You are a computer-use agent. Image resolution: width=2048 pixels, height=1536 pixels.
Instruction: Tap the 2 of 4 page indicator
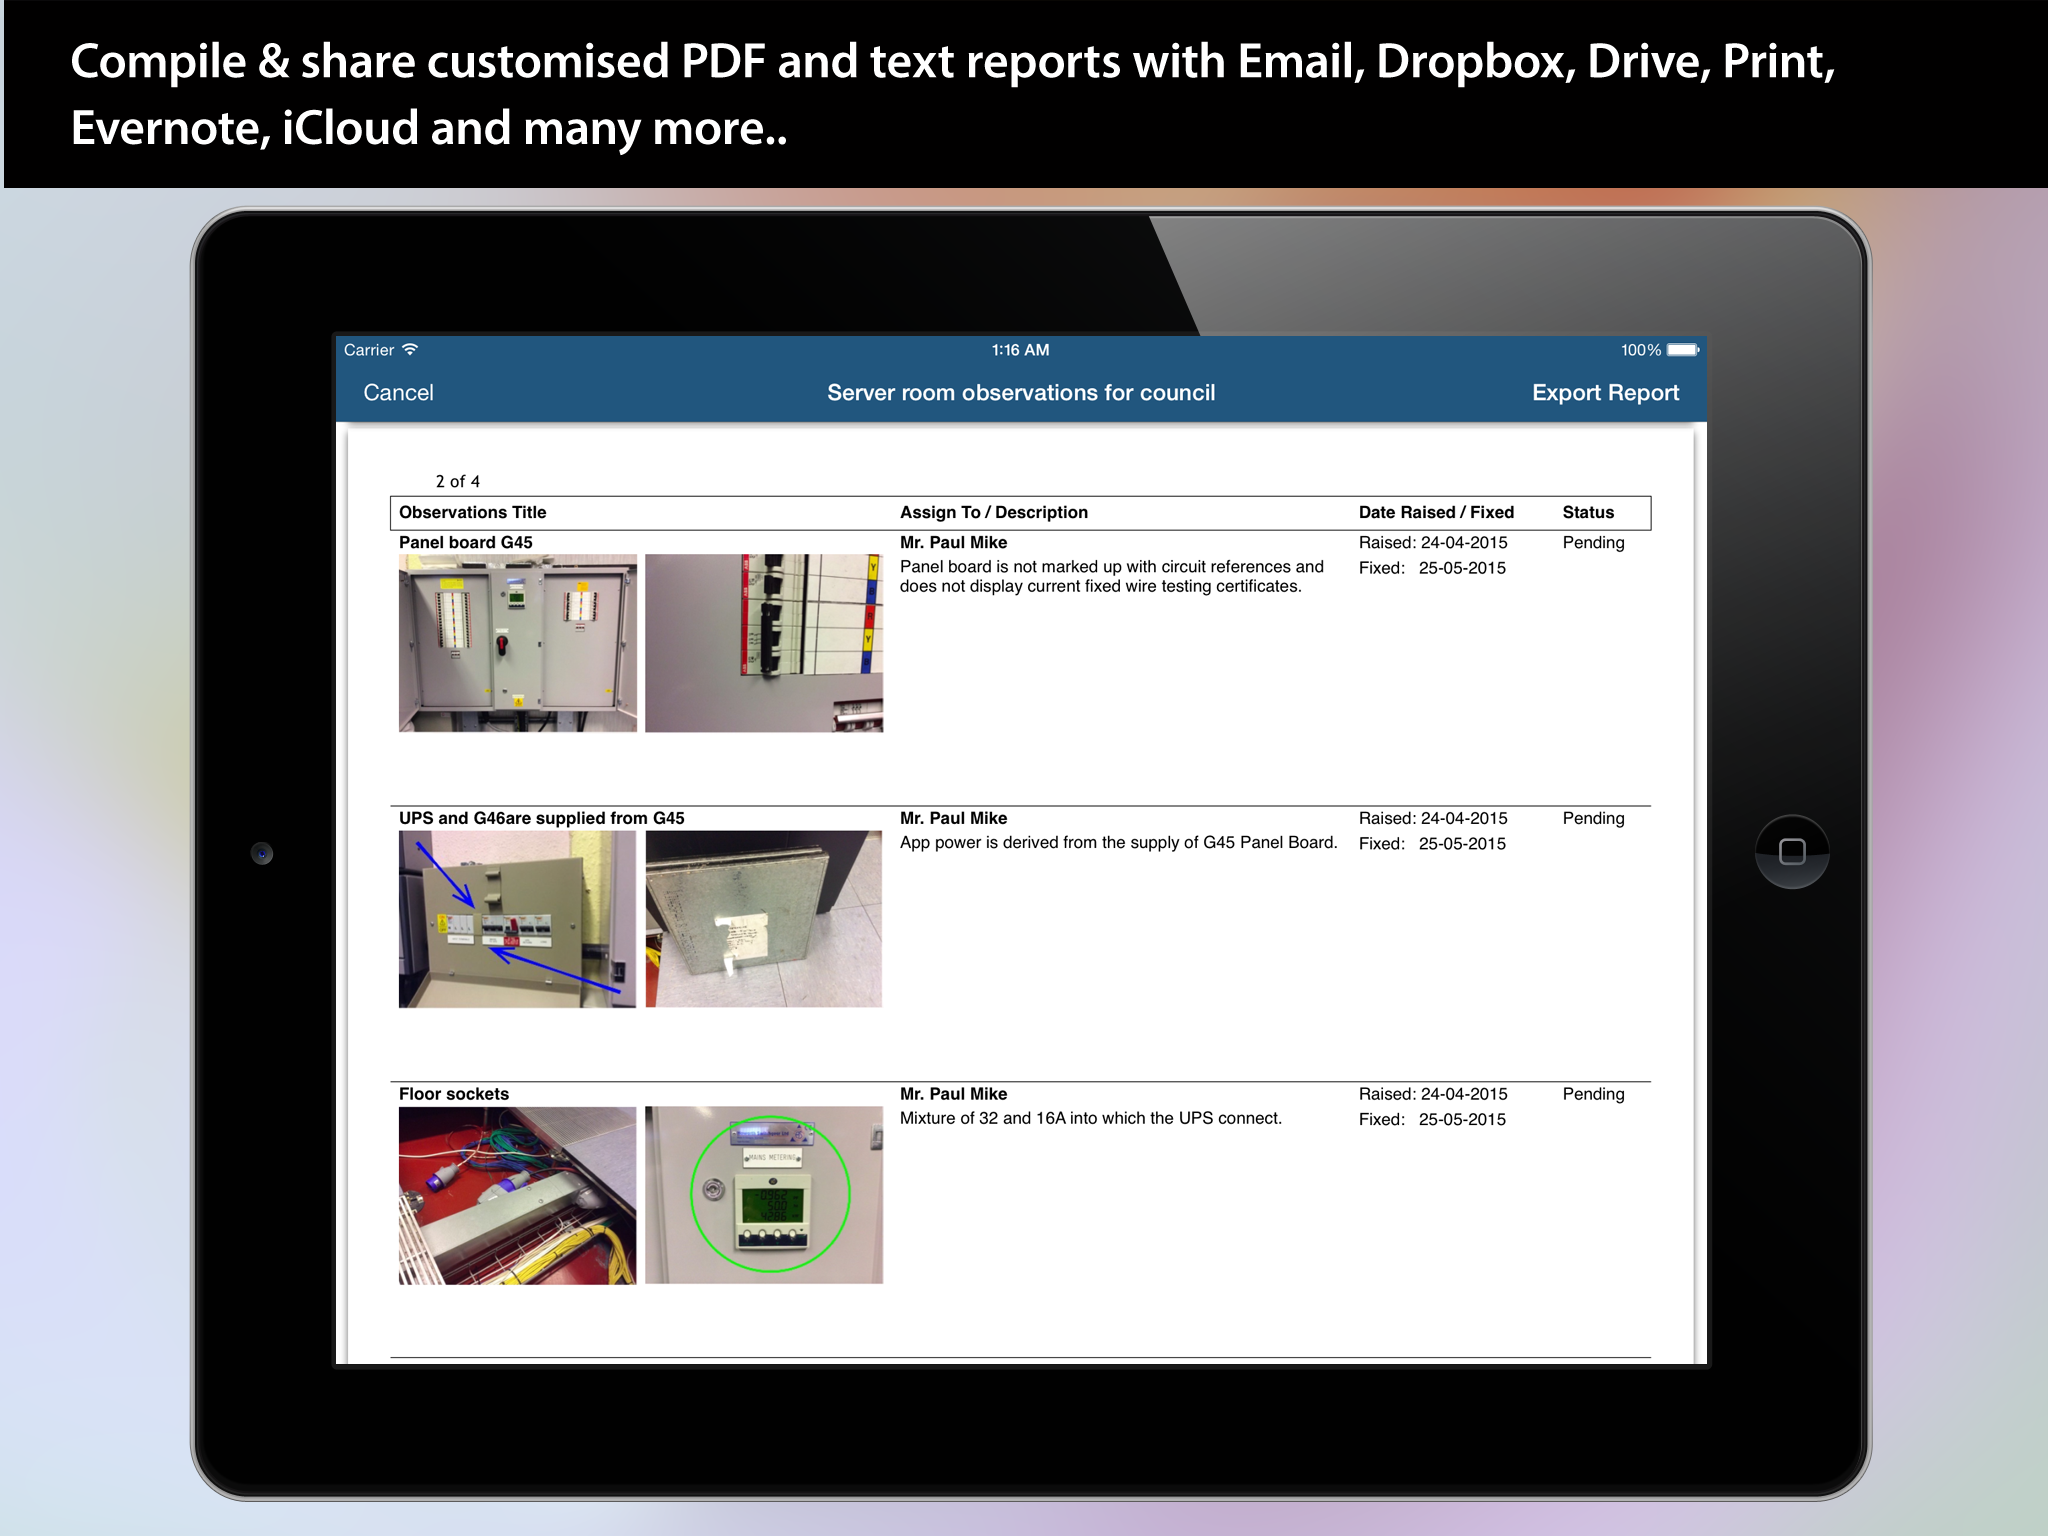point(457,481)
